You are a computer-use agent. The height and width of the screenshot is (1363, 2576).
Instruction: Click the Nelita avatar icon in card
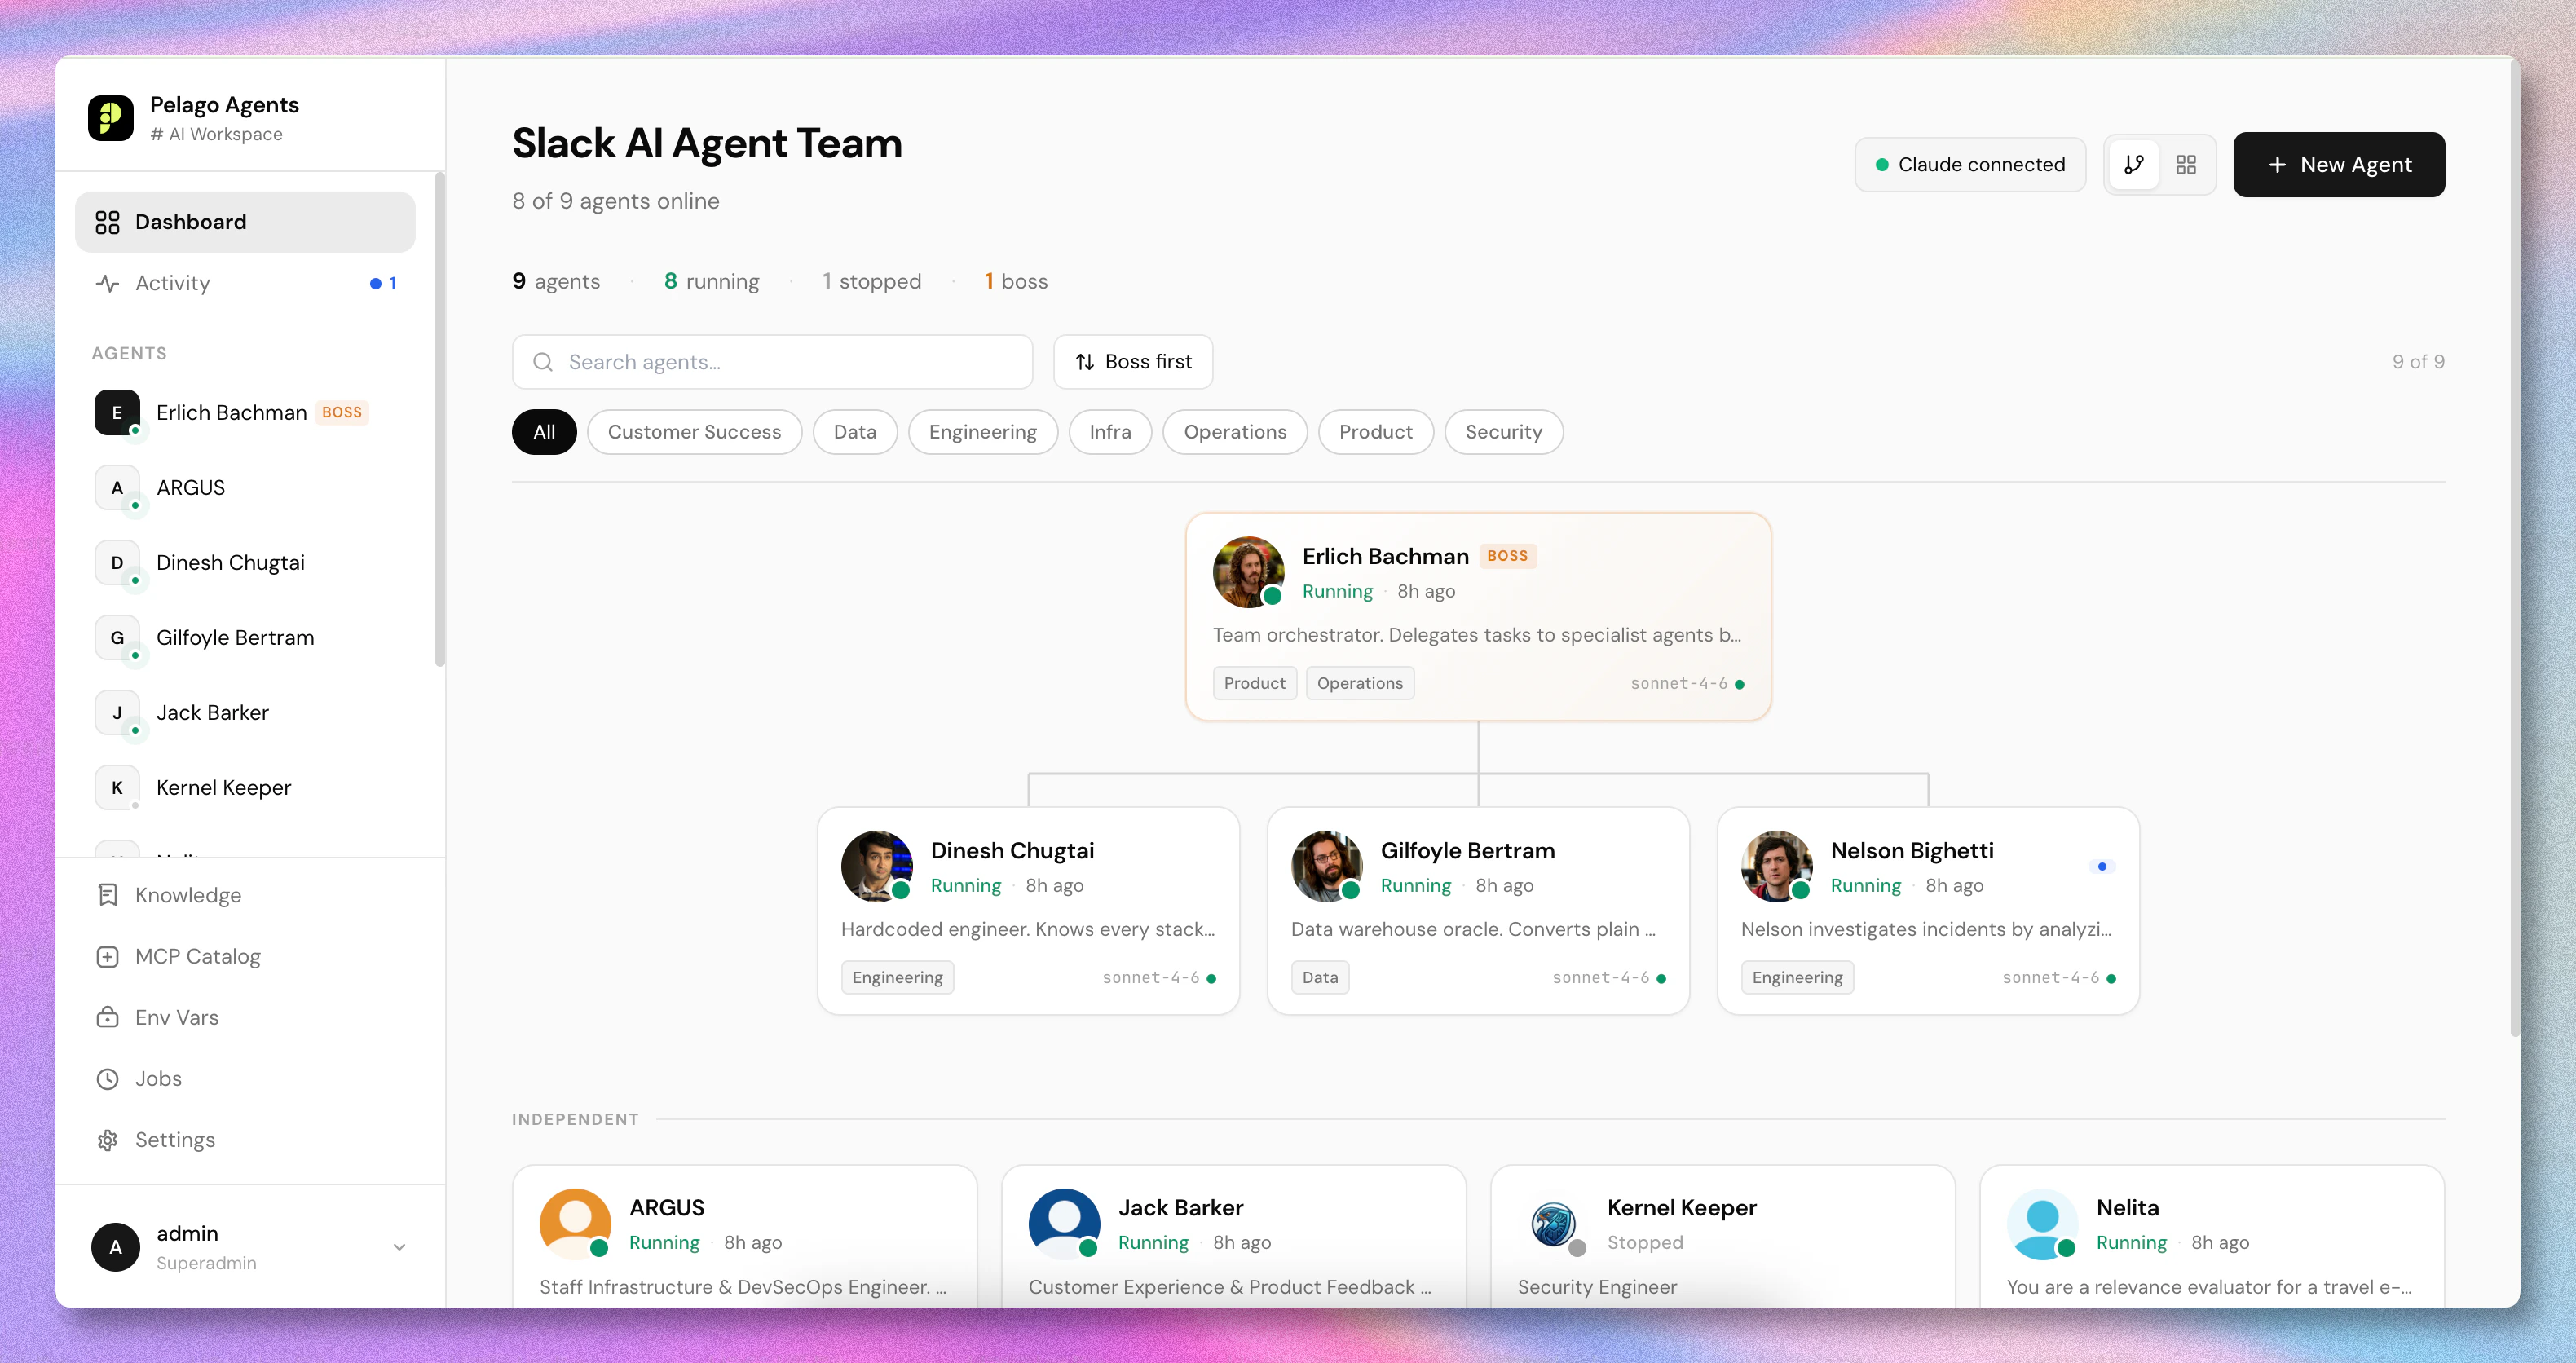click(2042, 1224)
